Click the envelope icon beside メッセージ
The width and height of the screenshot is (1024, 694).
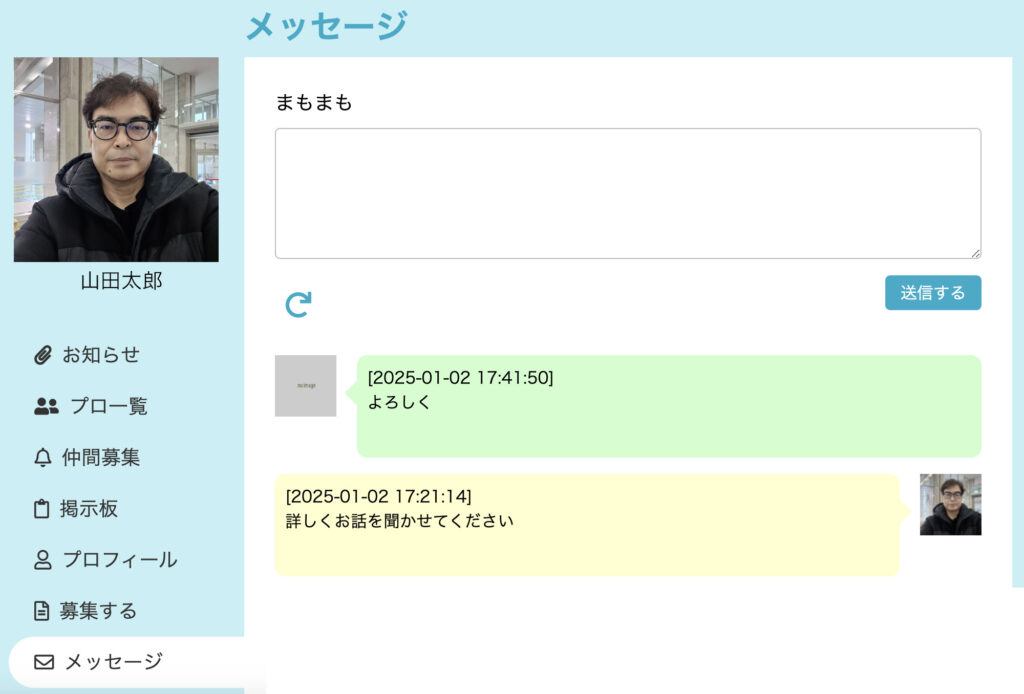[44, 662]
